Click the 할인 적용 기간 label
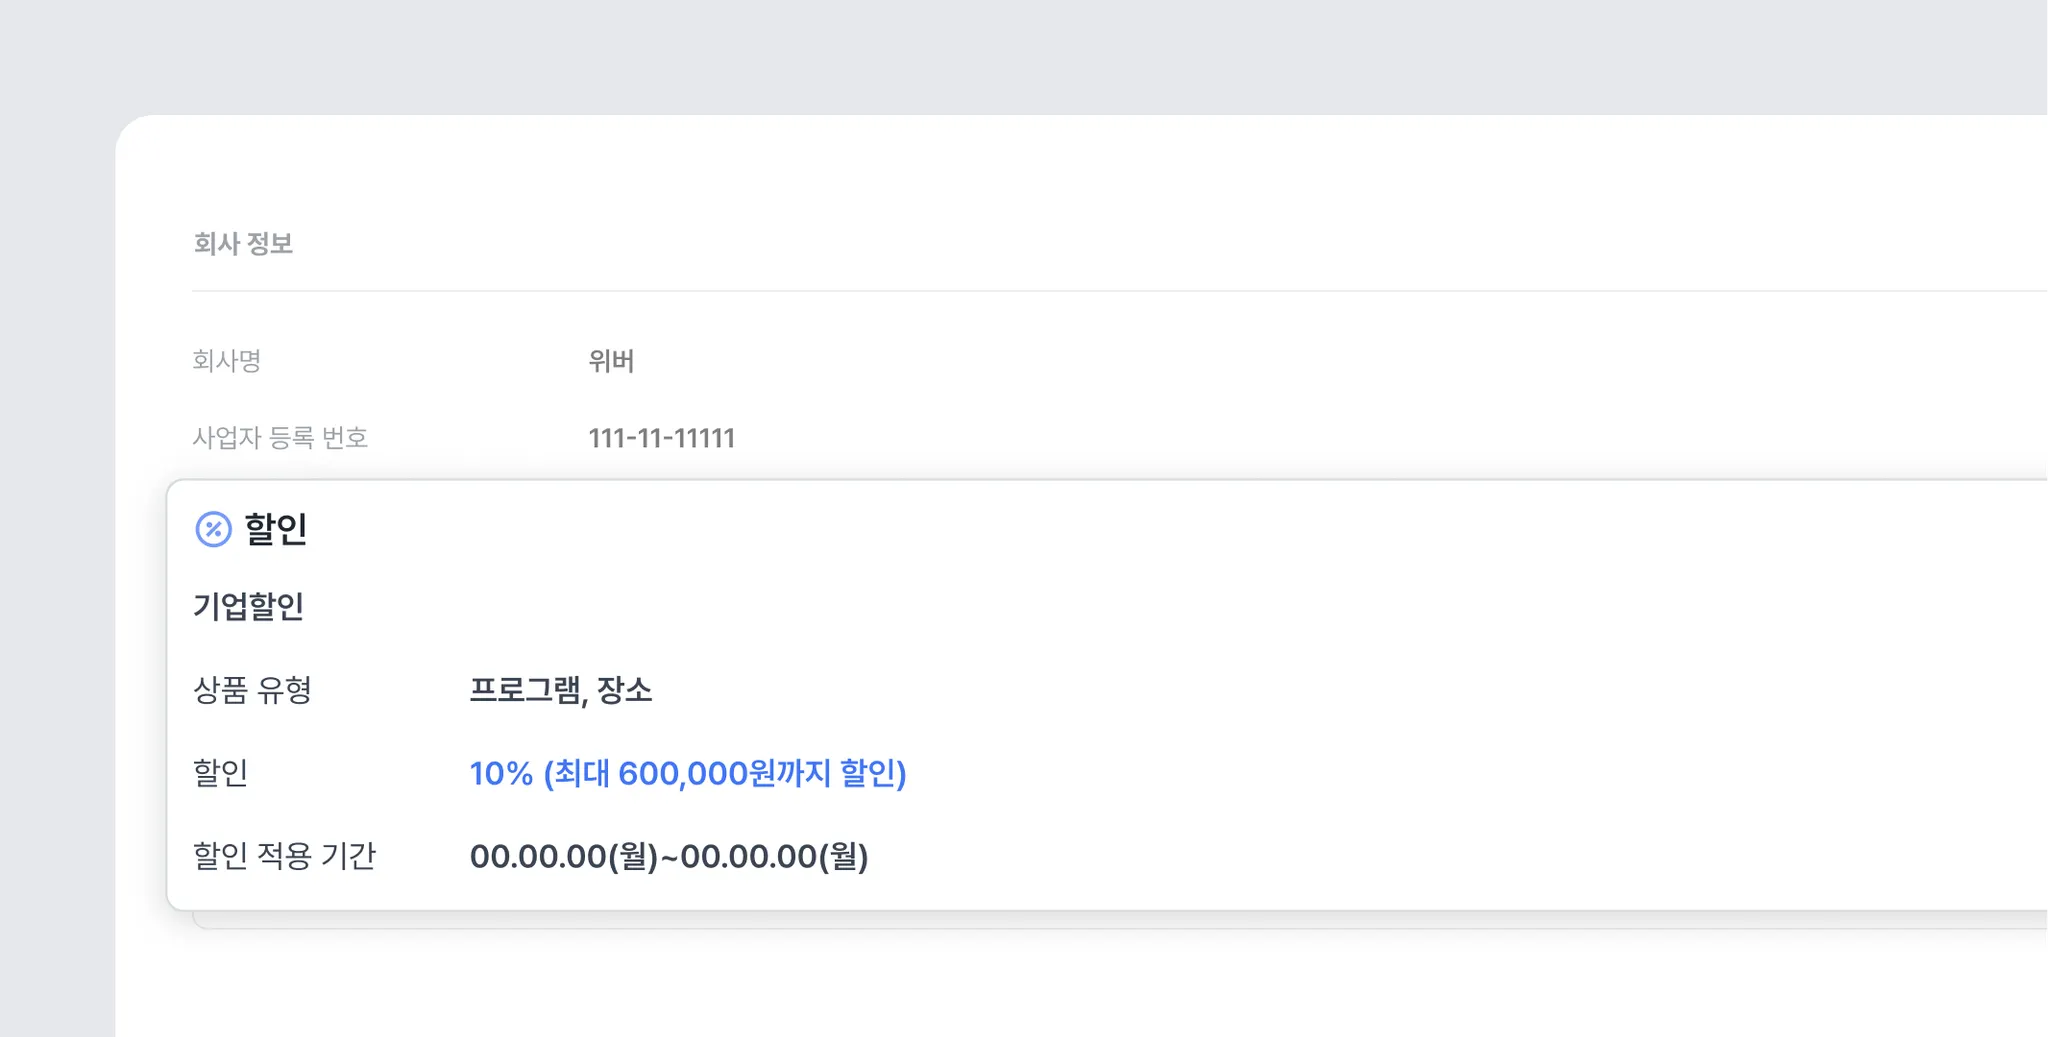 (x=284, y=856)
